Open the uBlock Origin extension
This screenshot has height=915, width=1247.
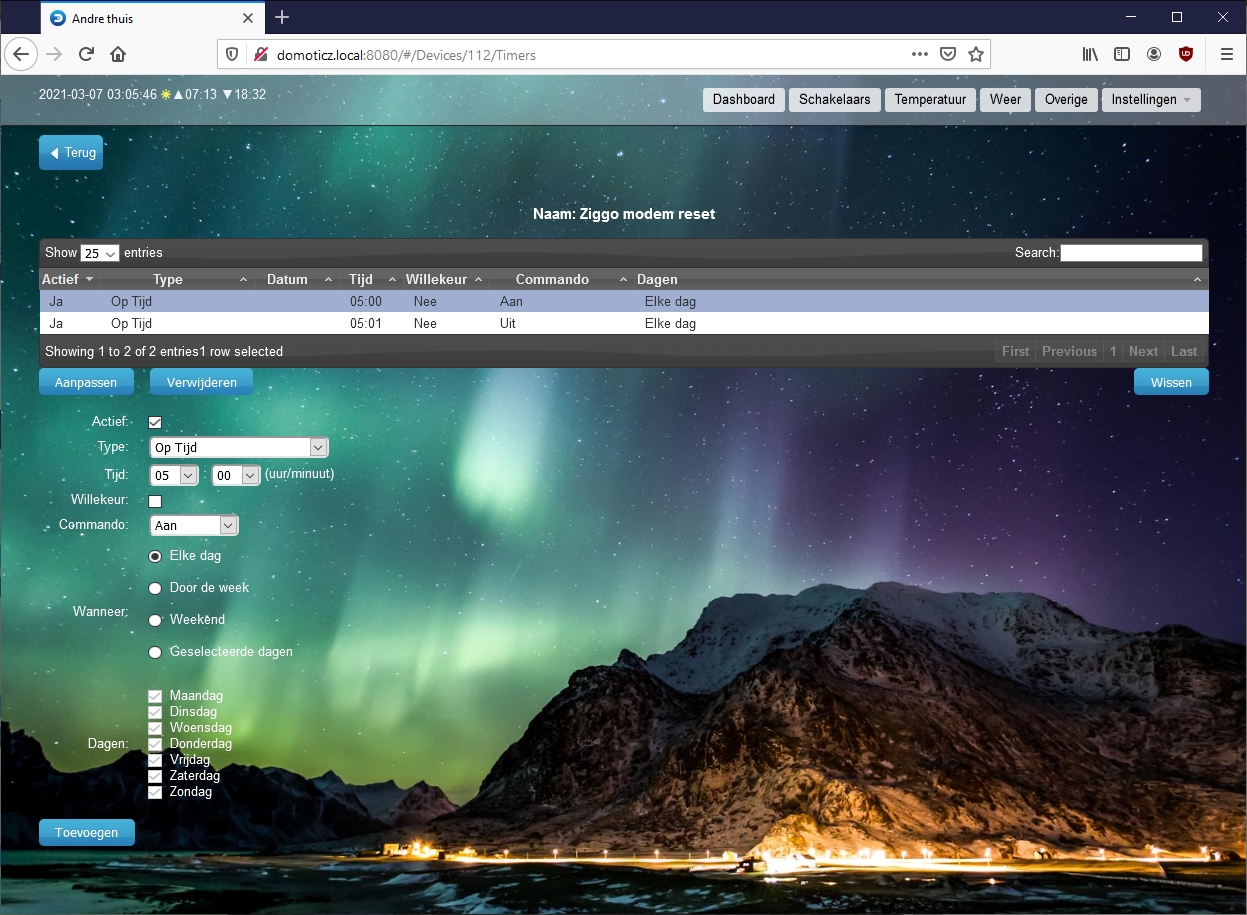click(1186, 54)
